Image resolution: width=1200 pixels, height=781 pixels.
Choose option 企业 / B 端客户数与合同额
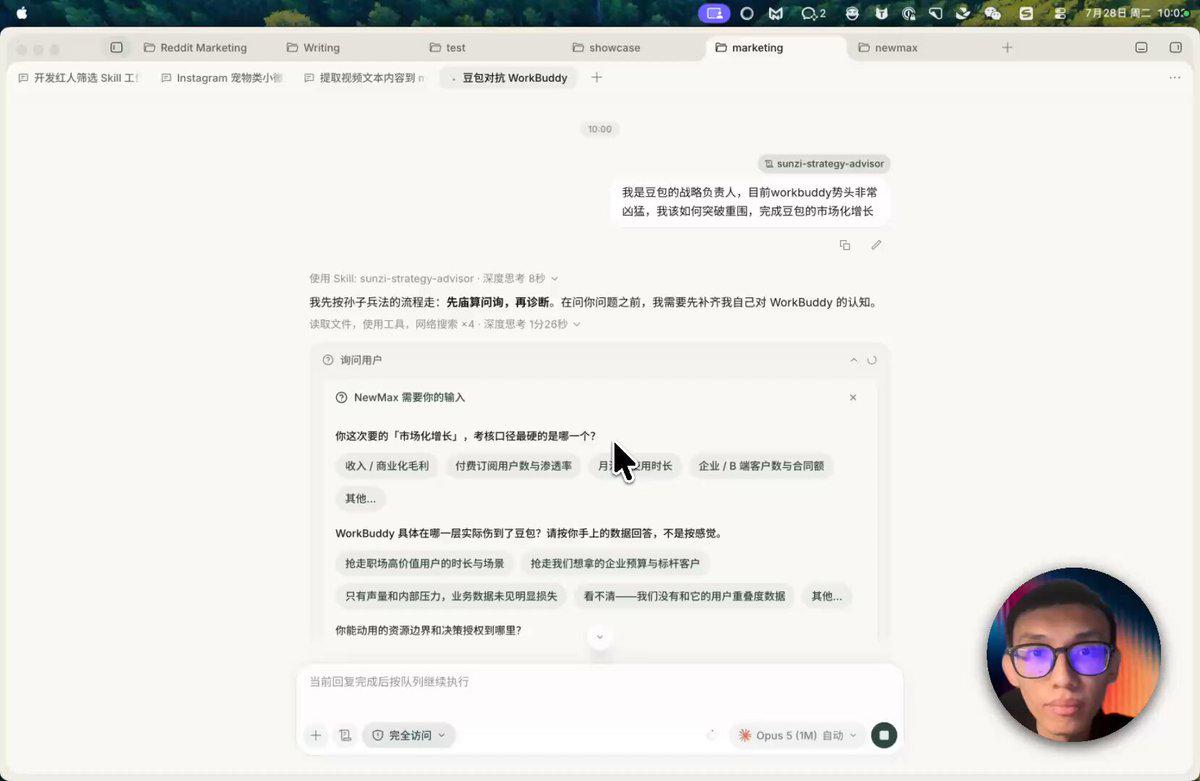[761, 466]
